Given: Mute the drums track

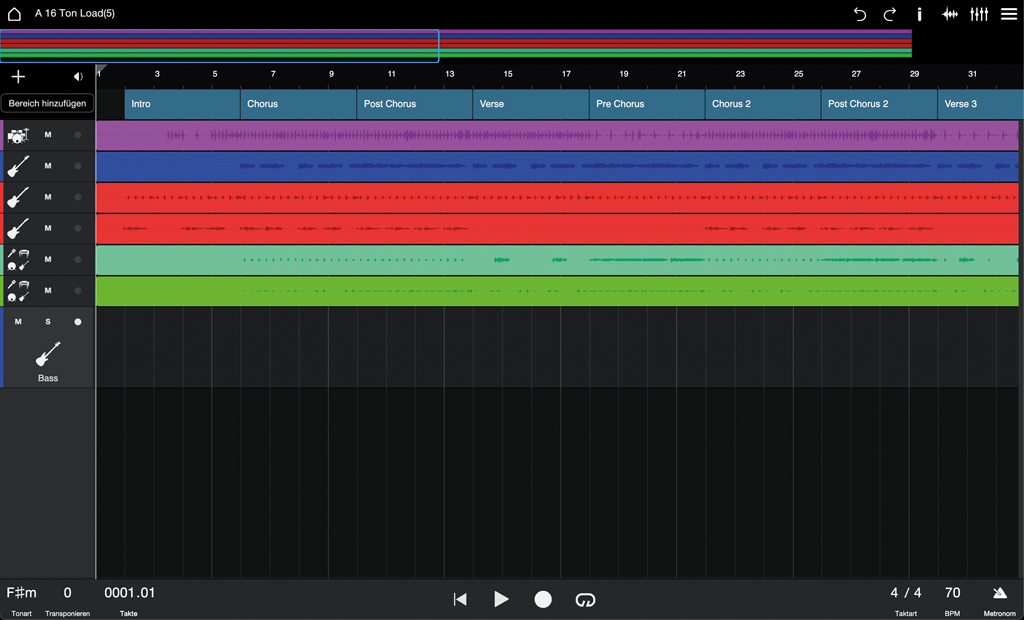Looking at the screenshot, I should 48,135.
